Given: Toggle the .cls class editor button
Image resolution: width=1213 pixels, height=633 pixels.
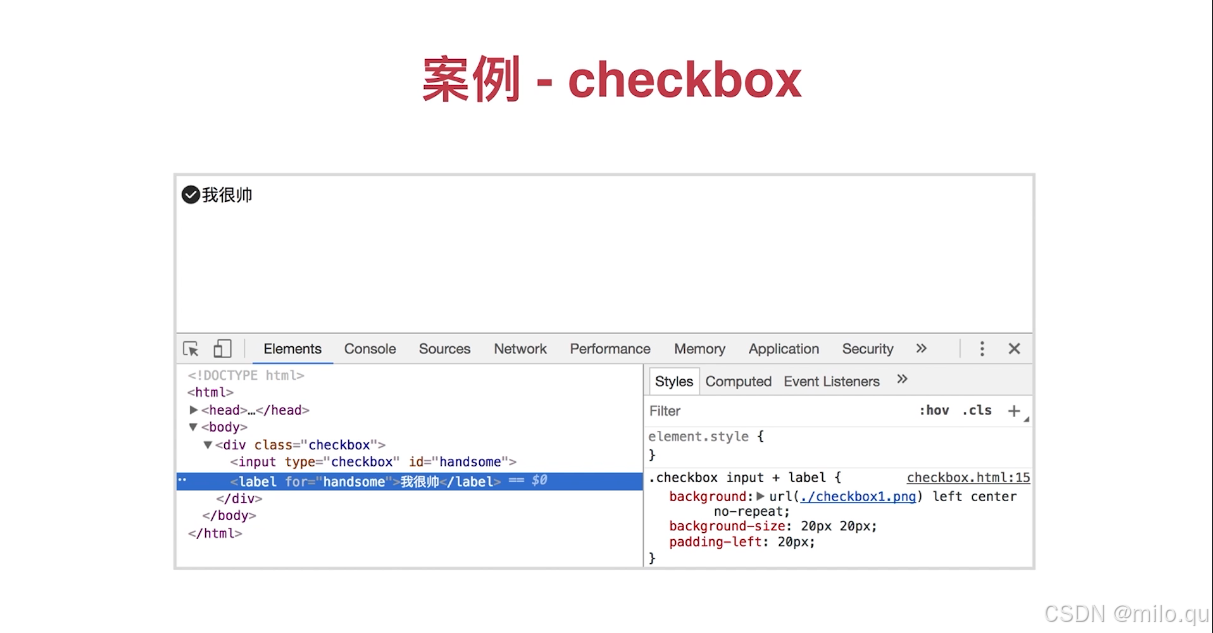Looking at the screenshot, I should coord(977,411).
